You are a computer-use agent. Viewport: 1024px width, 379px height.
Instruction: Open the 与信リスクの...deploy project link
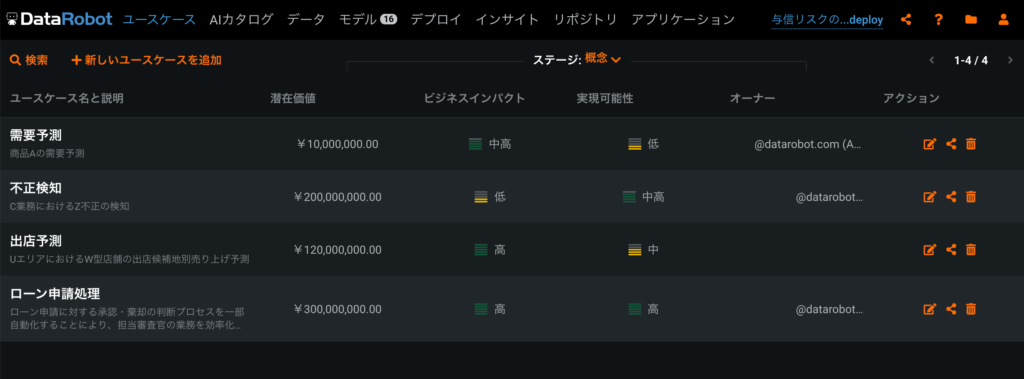pos(827,20)
